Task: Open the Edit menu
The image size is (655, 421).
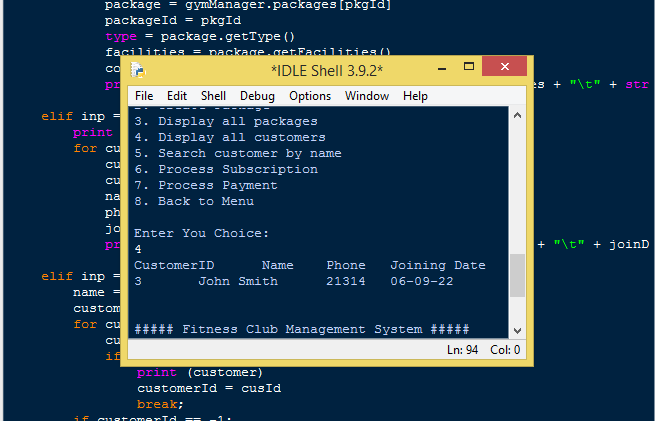Action: tap(177, 96)
